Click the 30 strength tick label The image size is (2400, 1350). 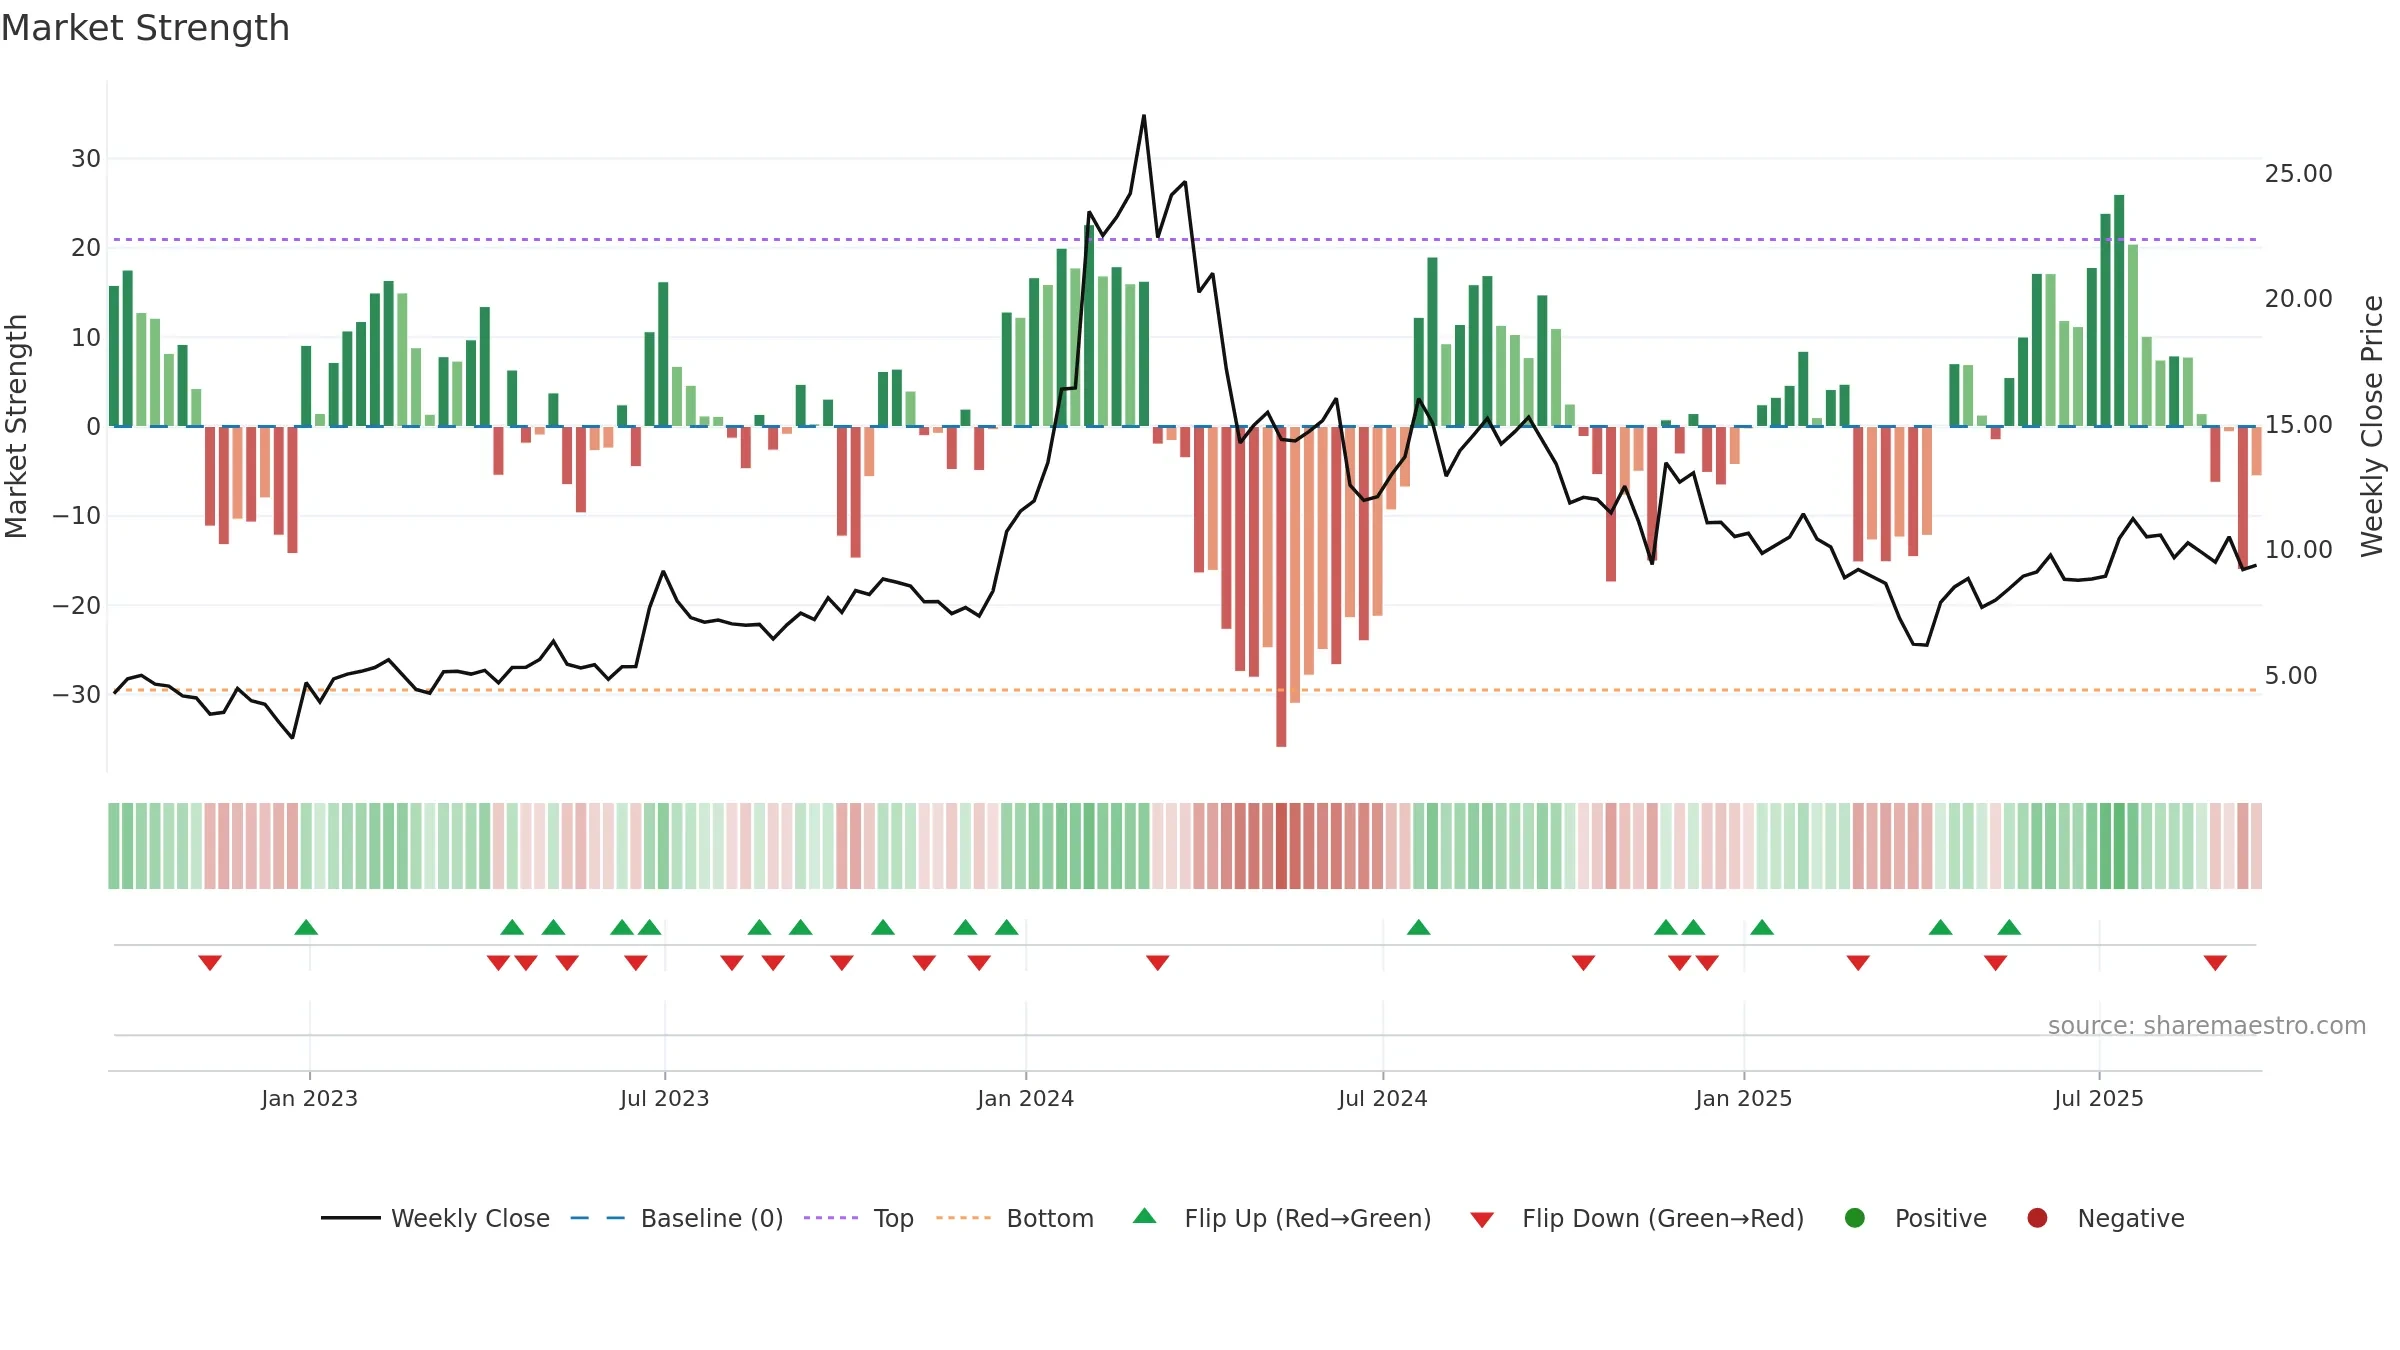(85, 158)
